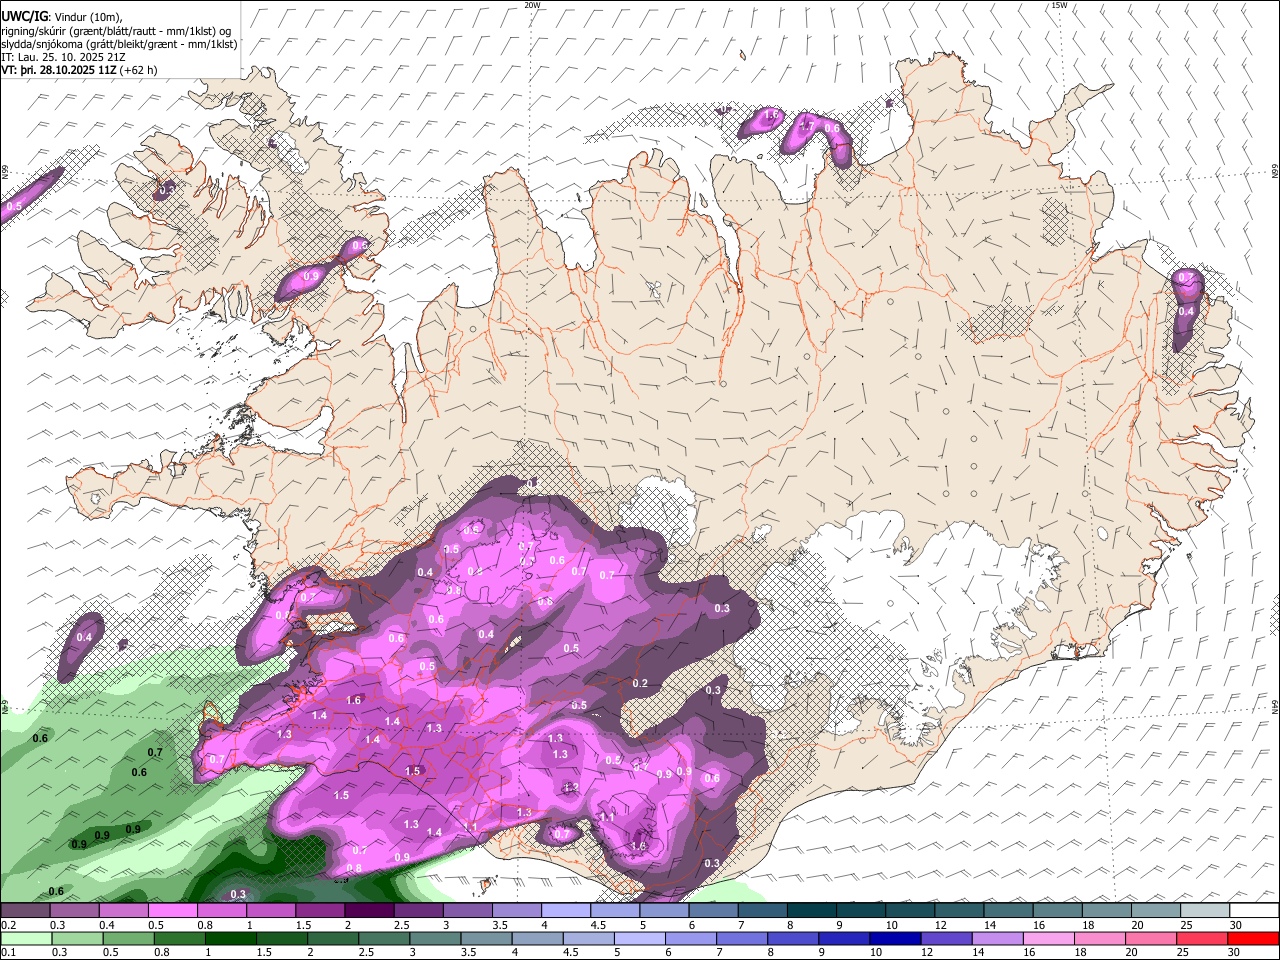Select the 'IT: Lau. 25. 10. 2025 21Z' line
Viewport: 1280px width, 960px height.
pyautogui.click(x=63, y=57)
